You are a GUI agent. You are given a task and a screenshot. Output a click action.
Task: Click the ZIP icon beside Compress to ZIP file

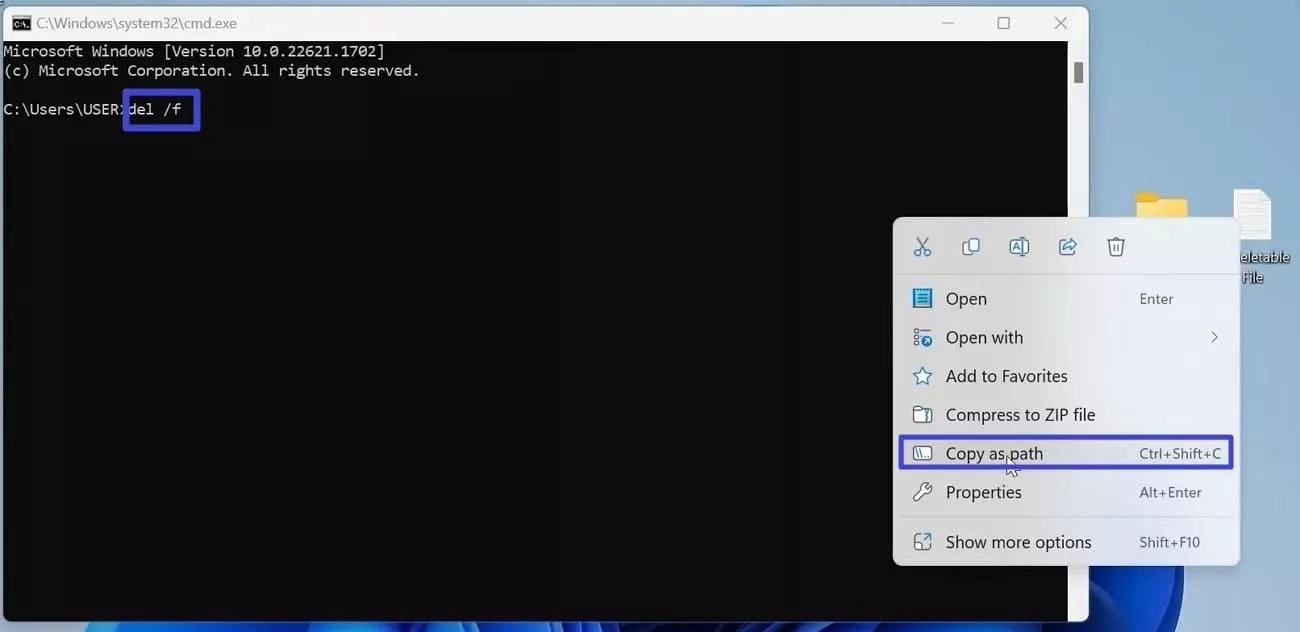tap(921, 414)
